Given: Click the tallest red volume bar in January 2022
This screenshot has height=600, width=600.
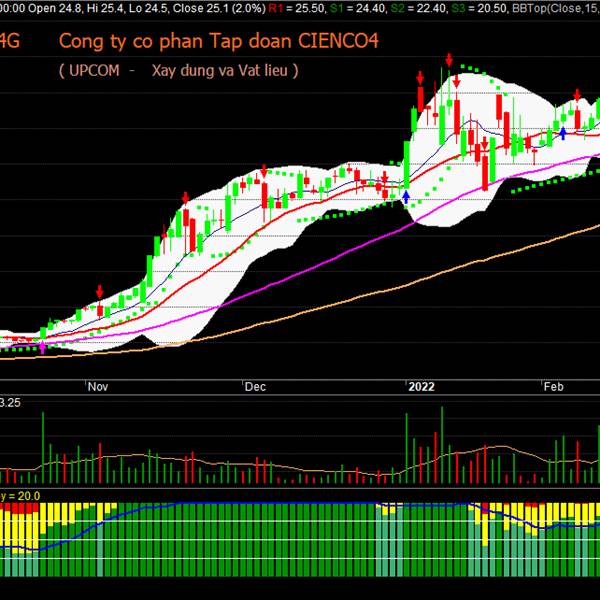Looking at the screenshot, I should click(x=435, y=457).
